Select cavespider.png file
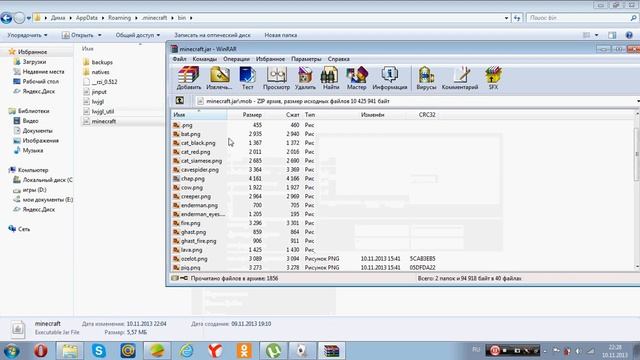640x360 pixels. (200, 169)
